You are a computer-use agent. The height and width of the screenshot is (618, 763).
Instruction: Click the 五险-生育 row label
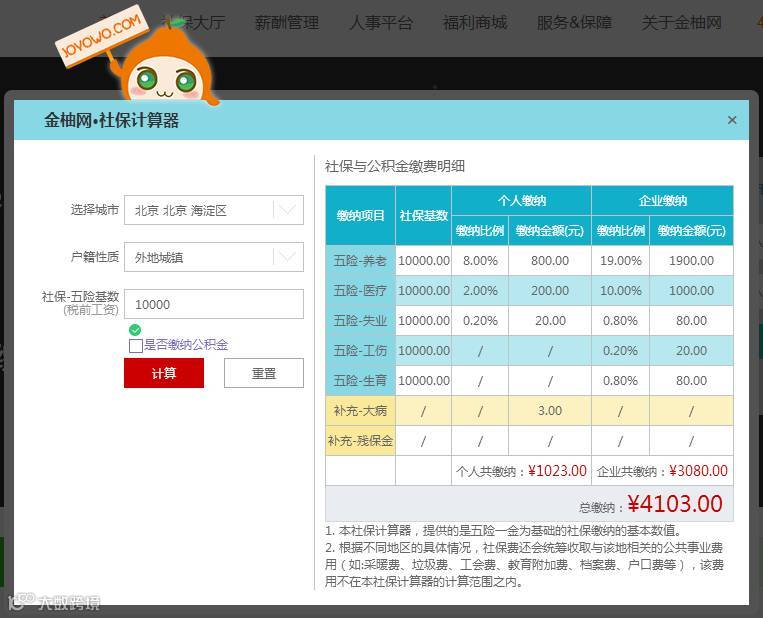tap(360, 381)
